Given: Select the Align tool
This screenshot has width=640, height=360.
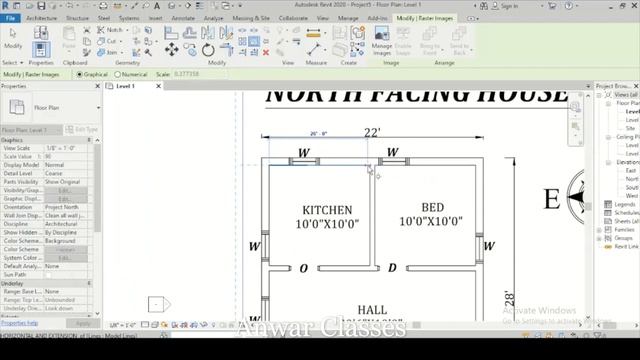Looking at the screenshot, I should pyautogui.click(x=171, y=33).
